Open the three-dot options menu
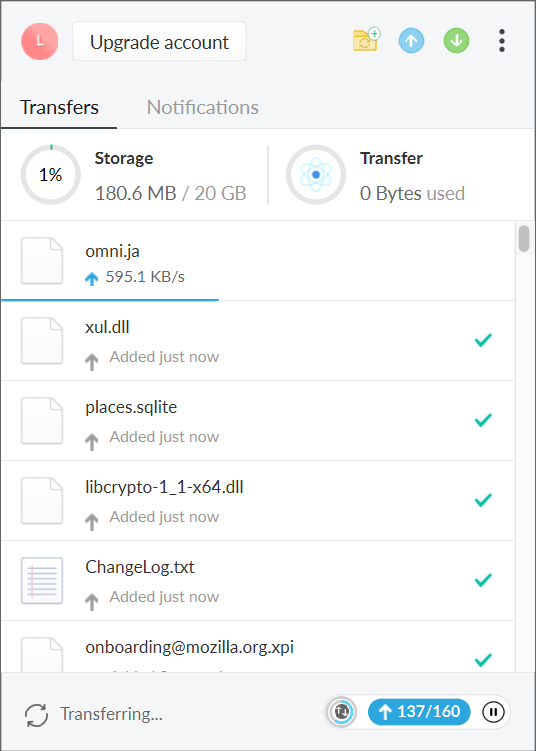 pyautogui.click(x=502, y=41)
